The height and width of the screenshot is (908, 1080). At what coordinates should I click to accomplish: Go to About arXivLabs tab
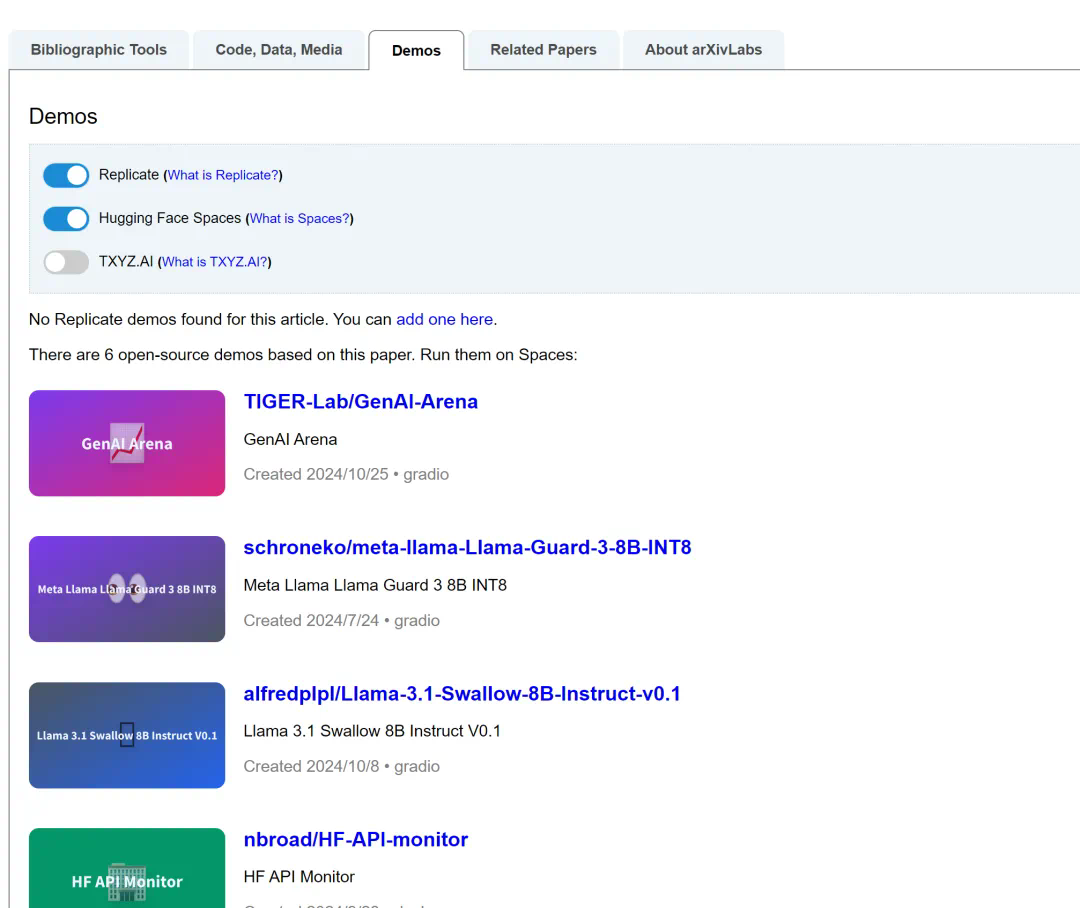(703, 50)
